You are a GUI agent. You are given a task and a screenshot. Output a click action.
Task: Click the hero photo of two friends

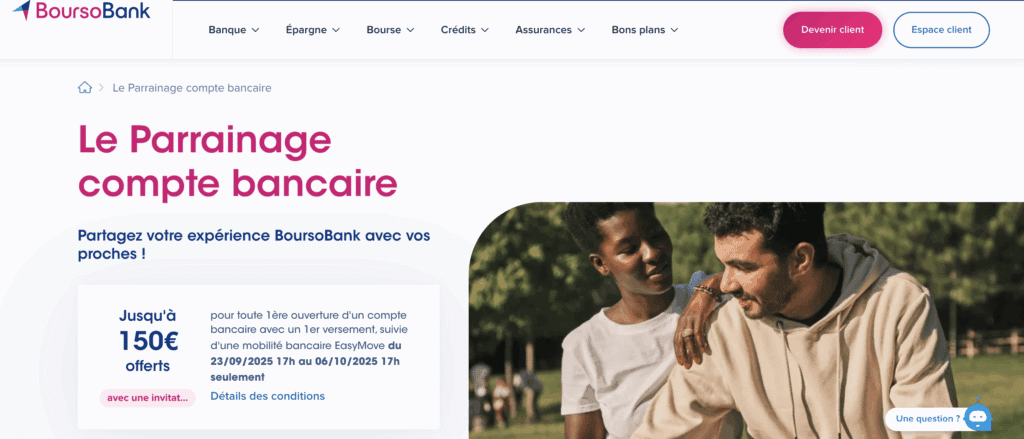point(746,320)
